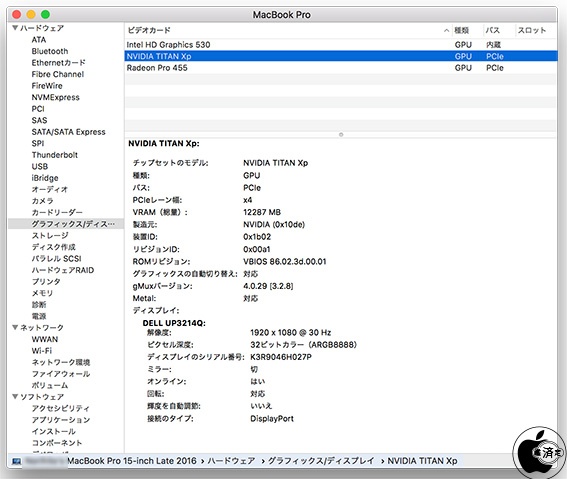The width and height of the screenshot is (567, 479).
Task: Open Thunderbolt in the sidebar
Action: [55, 155]
